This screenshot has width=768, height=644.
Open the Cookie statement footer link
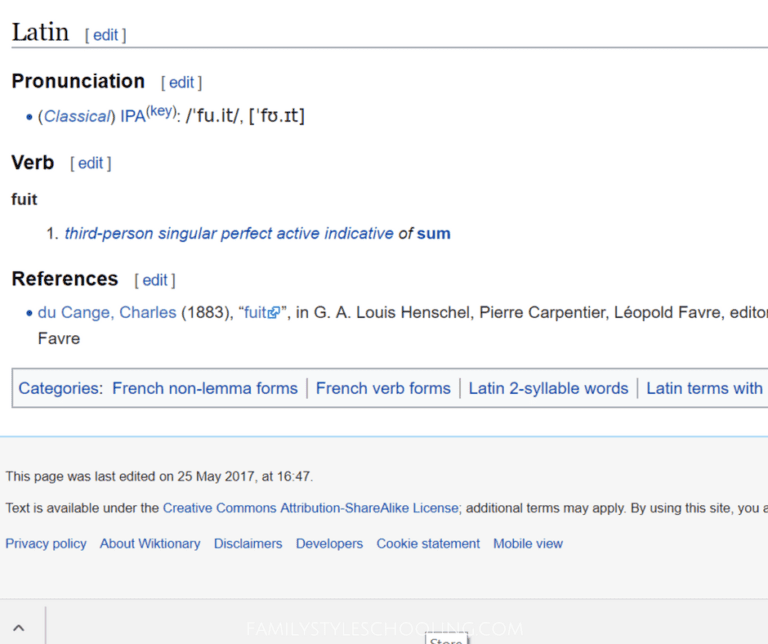tap(428, 544)
